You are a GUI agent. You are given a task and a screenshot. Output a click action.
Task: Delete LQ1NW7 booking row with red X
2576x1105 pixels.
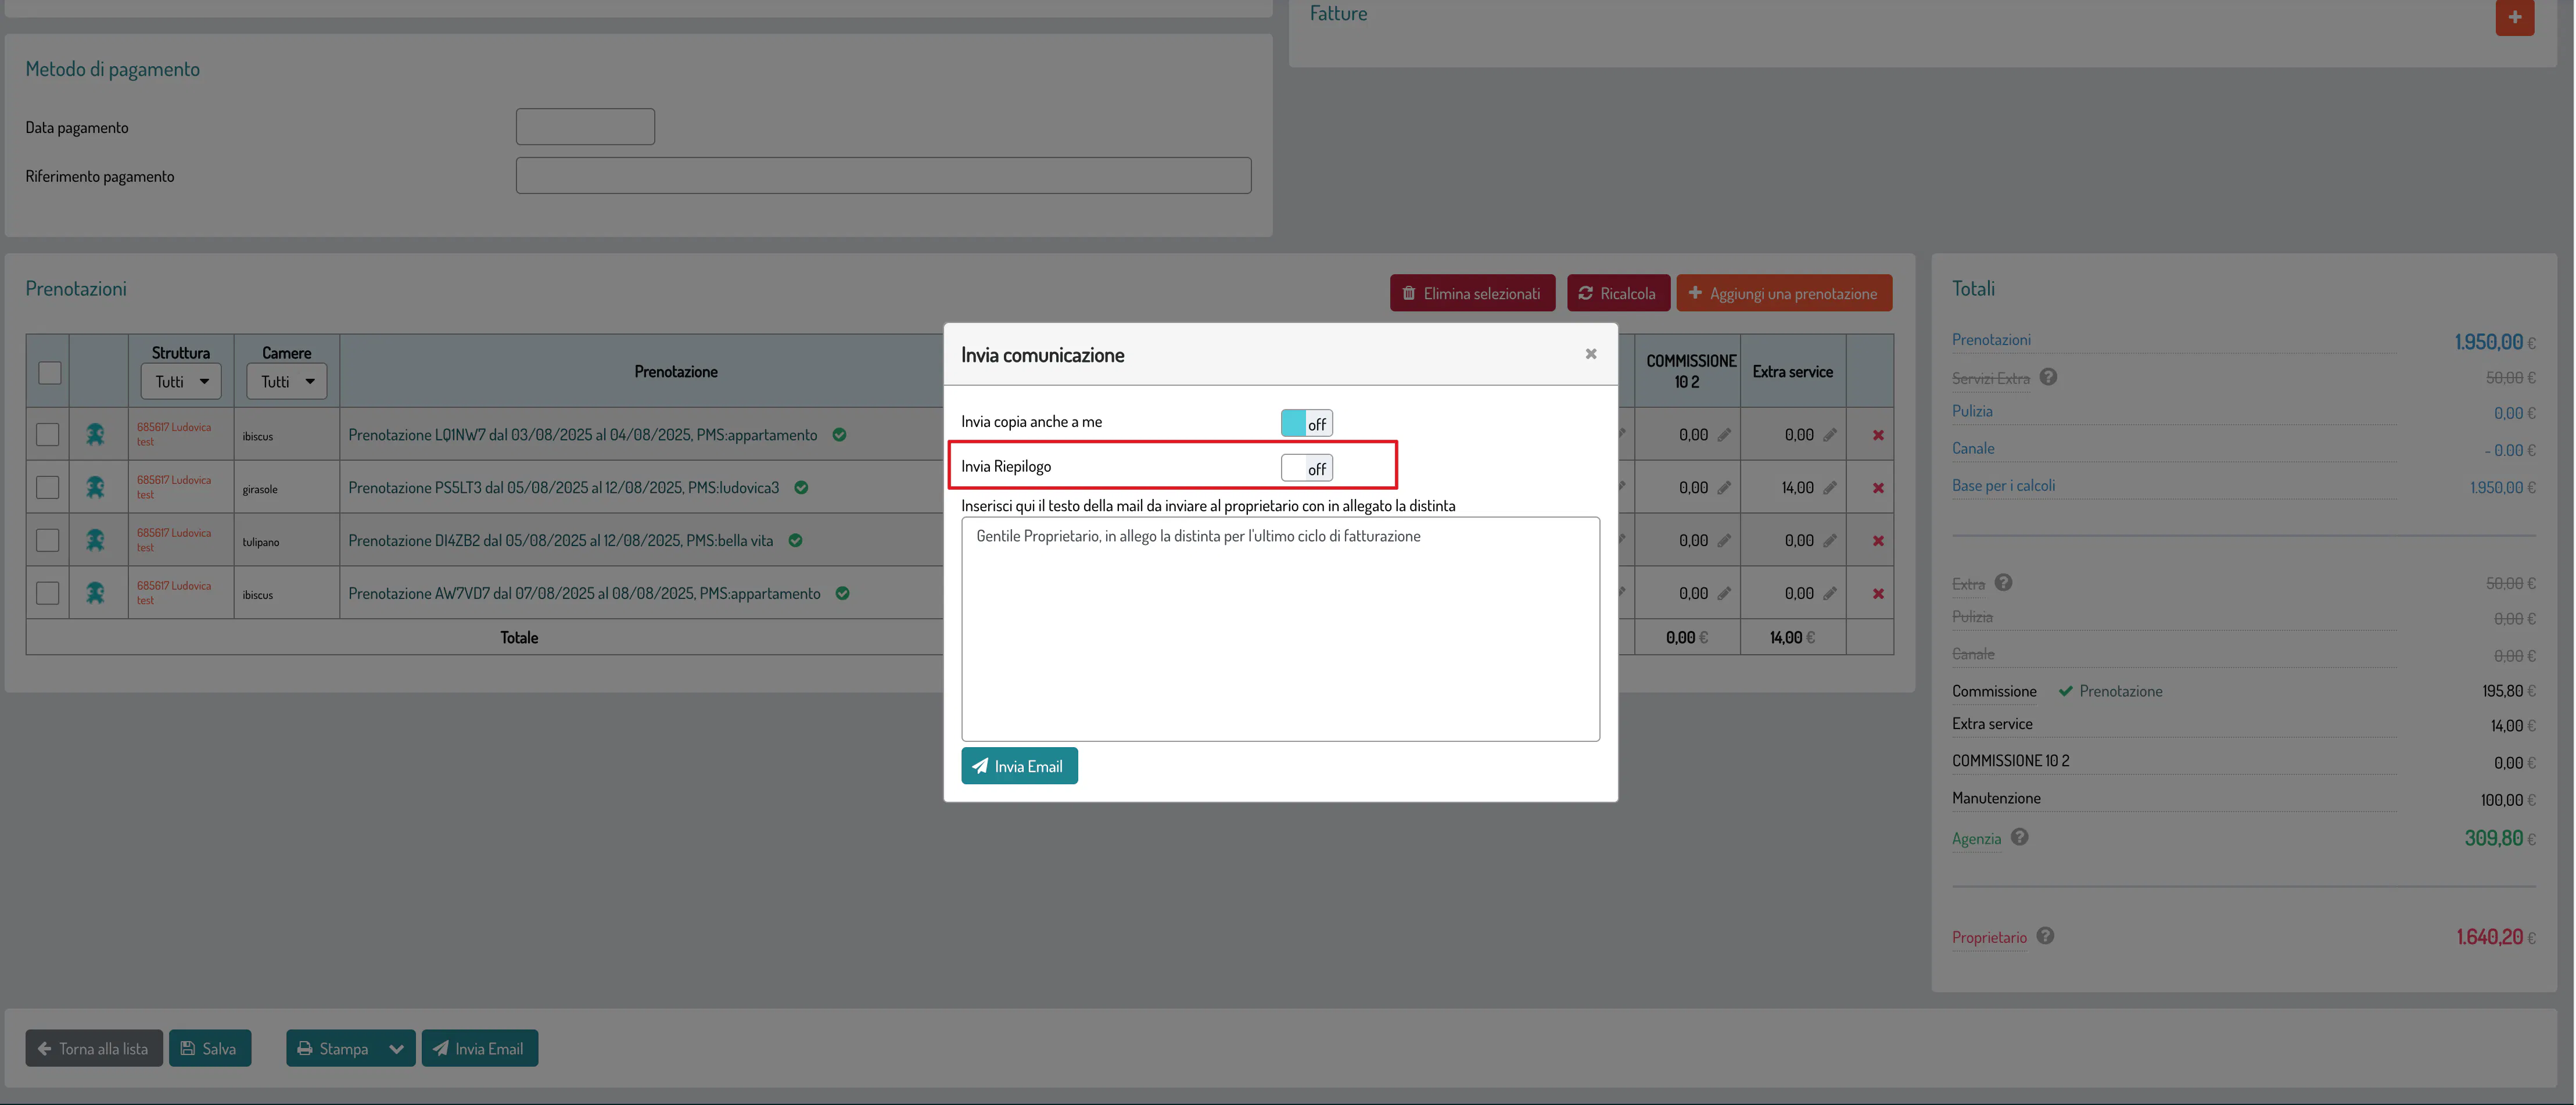1877,435
